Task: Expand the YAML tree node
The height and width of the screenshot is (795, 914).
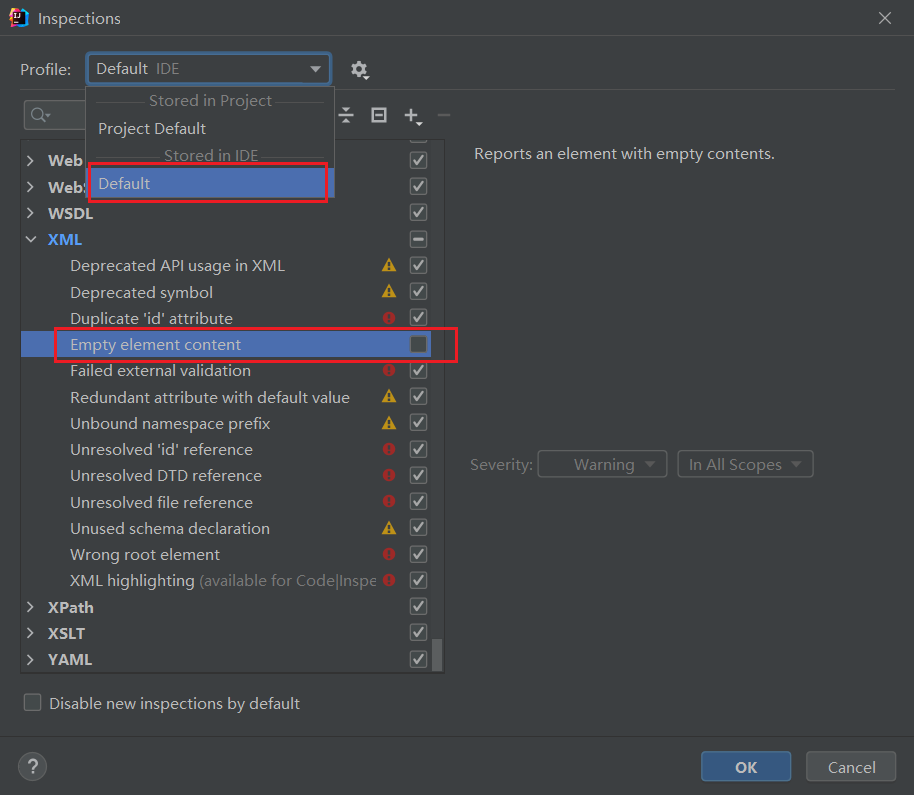Action: pyautogui.click(x=31, y=659)
